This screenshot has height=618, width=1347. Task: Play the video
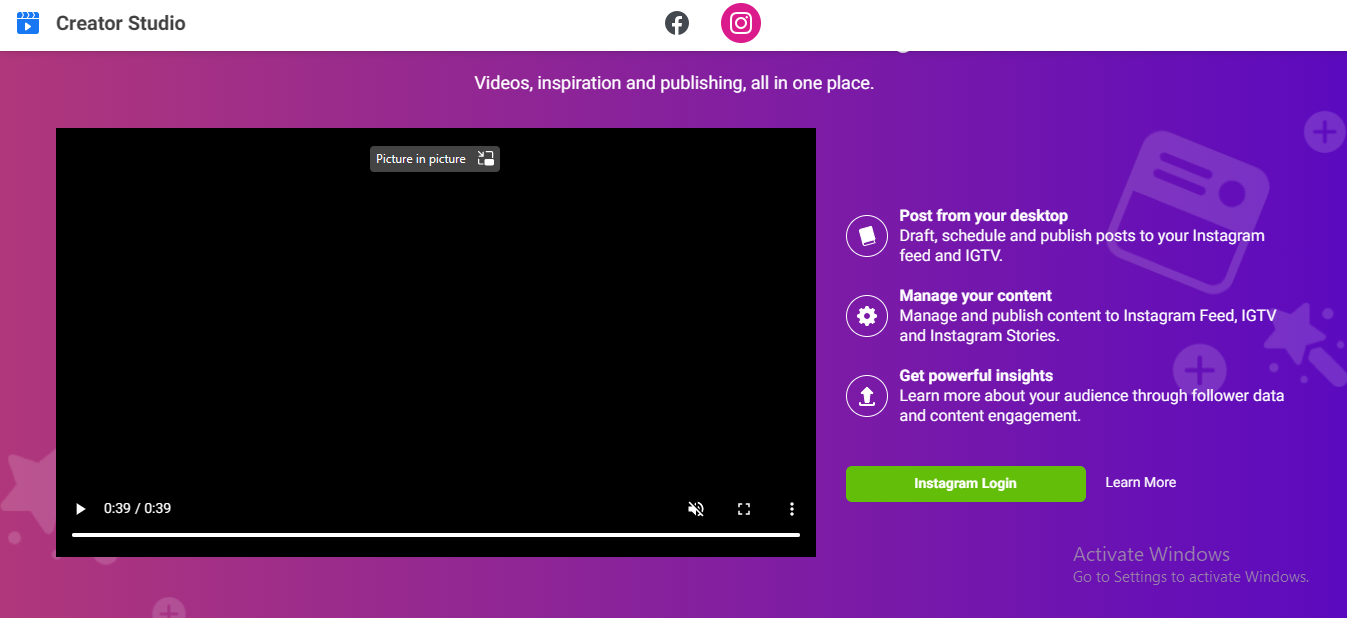click(x=81, y=509)
